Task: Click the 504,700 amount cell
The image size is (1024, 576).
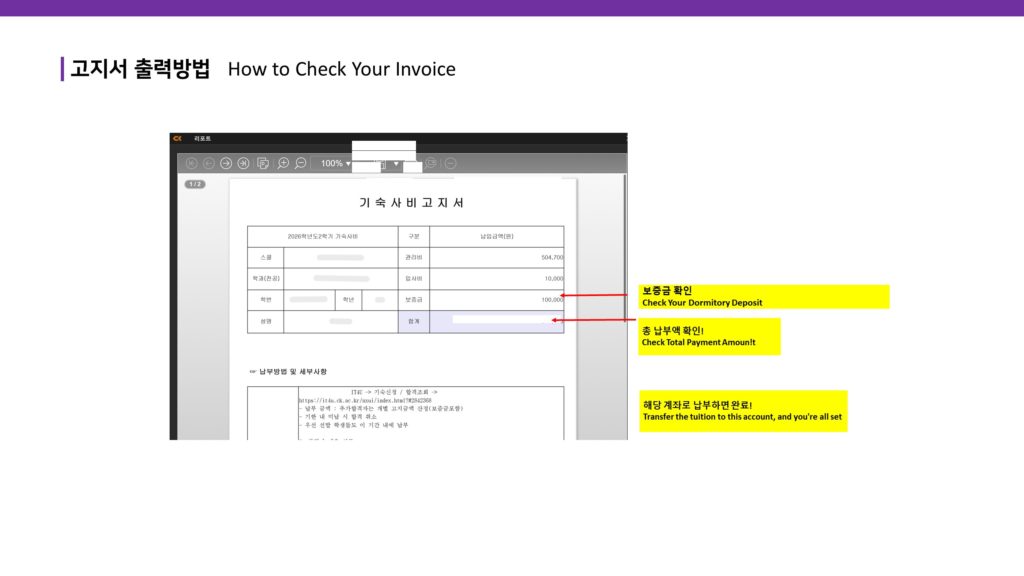Action: pos(496,257)
